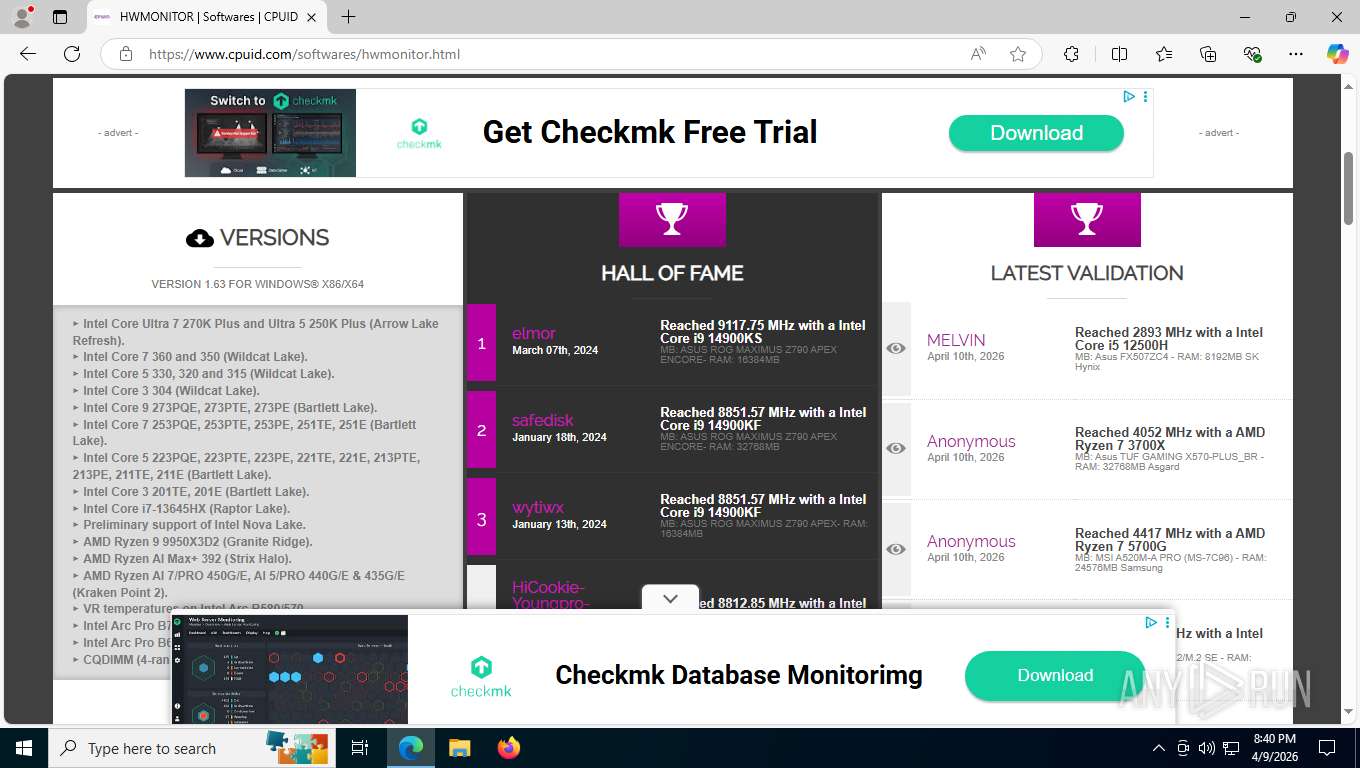Refresh the current page

72,54
